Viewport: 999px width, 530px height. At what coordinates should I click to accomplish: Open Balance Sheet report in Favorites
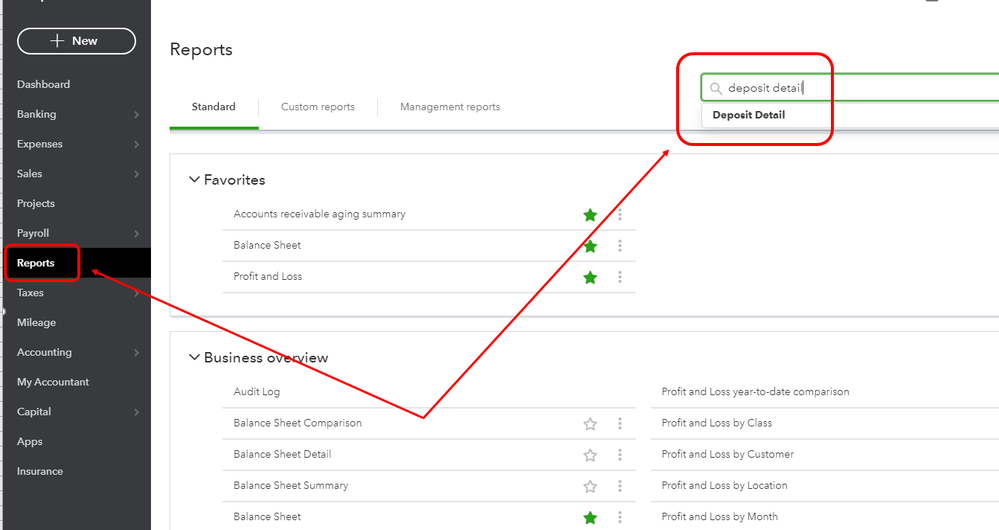pyautogui.click(x=267, y=245)
